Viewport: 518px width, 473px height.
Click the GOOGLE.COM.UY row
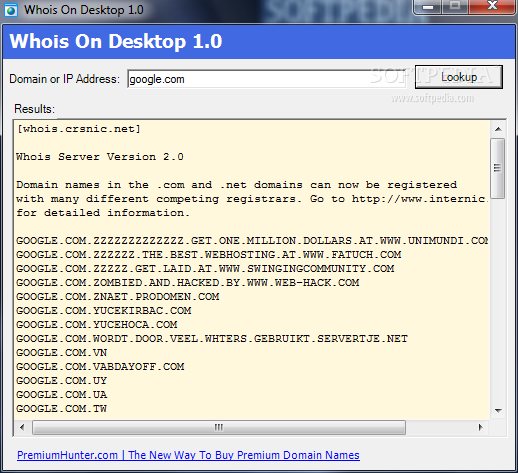(61, 381)
